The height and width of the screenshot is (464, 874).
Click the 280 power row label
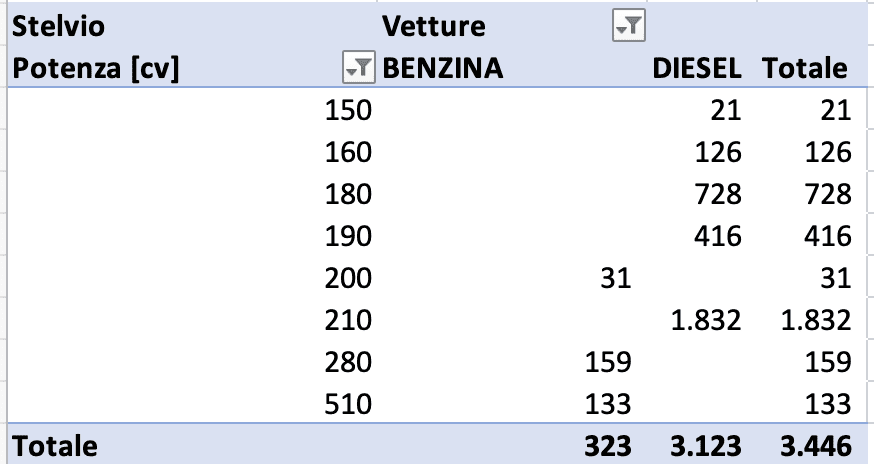(349, 362)
